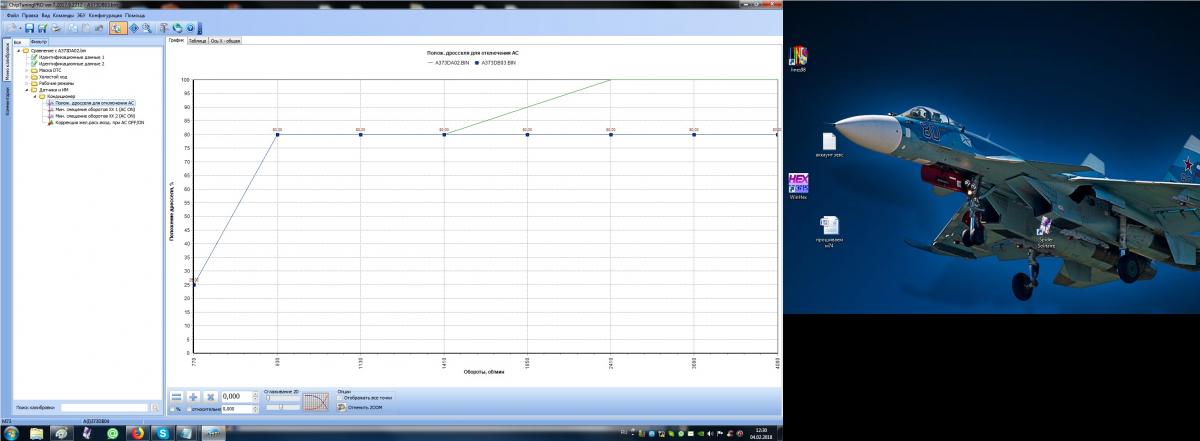Image resolution: width=1200 pixels, height=441 pixels.
Task: Open the прошиваем м74 desktop document
Action: 829,231
